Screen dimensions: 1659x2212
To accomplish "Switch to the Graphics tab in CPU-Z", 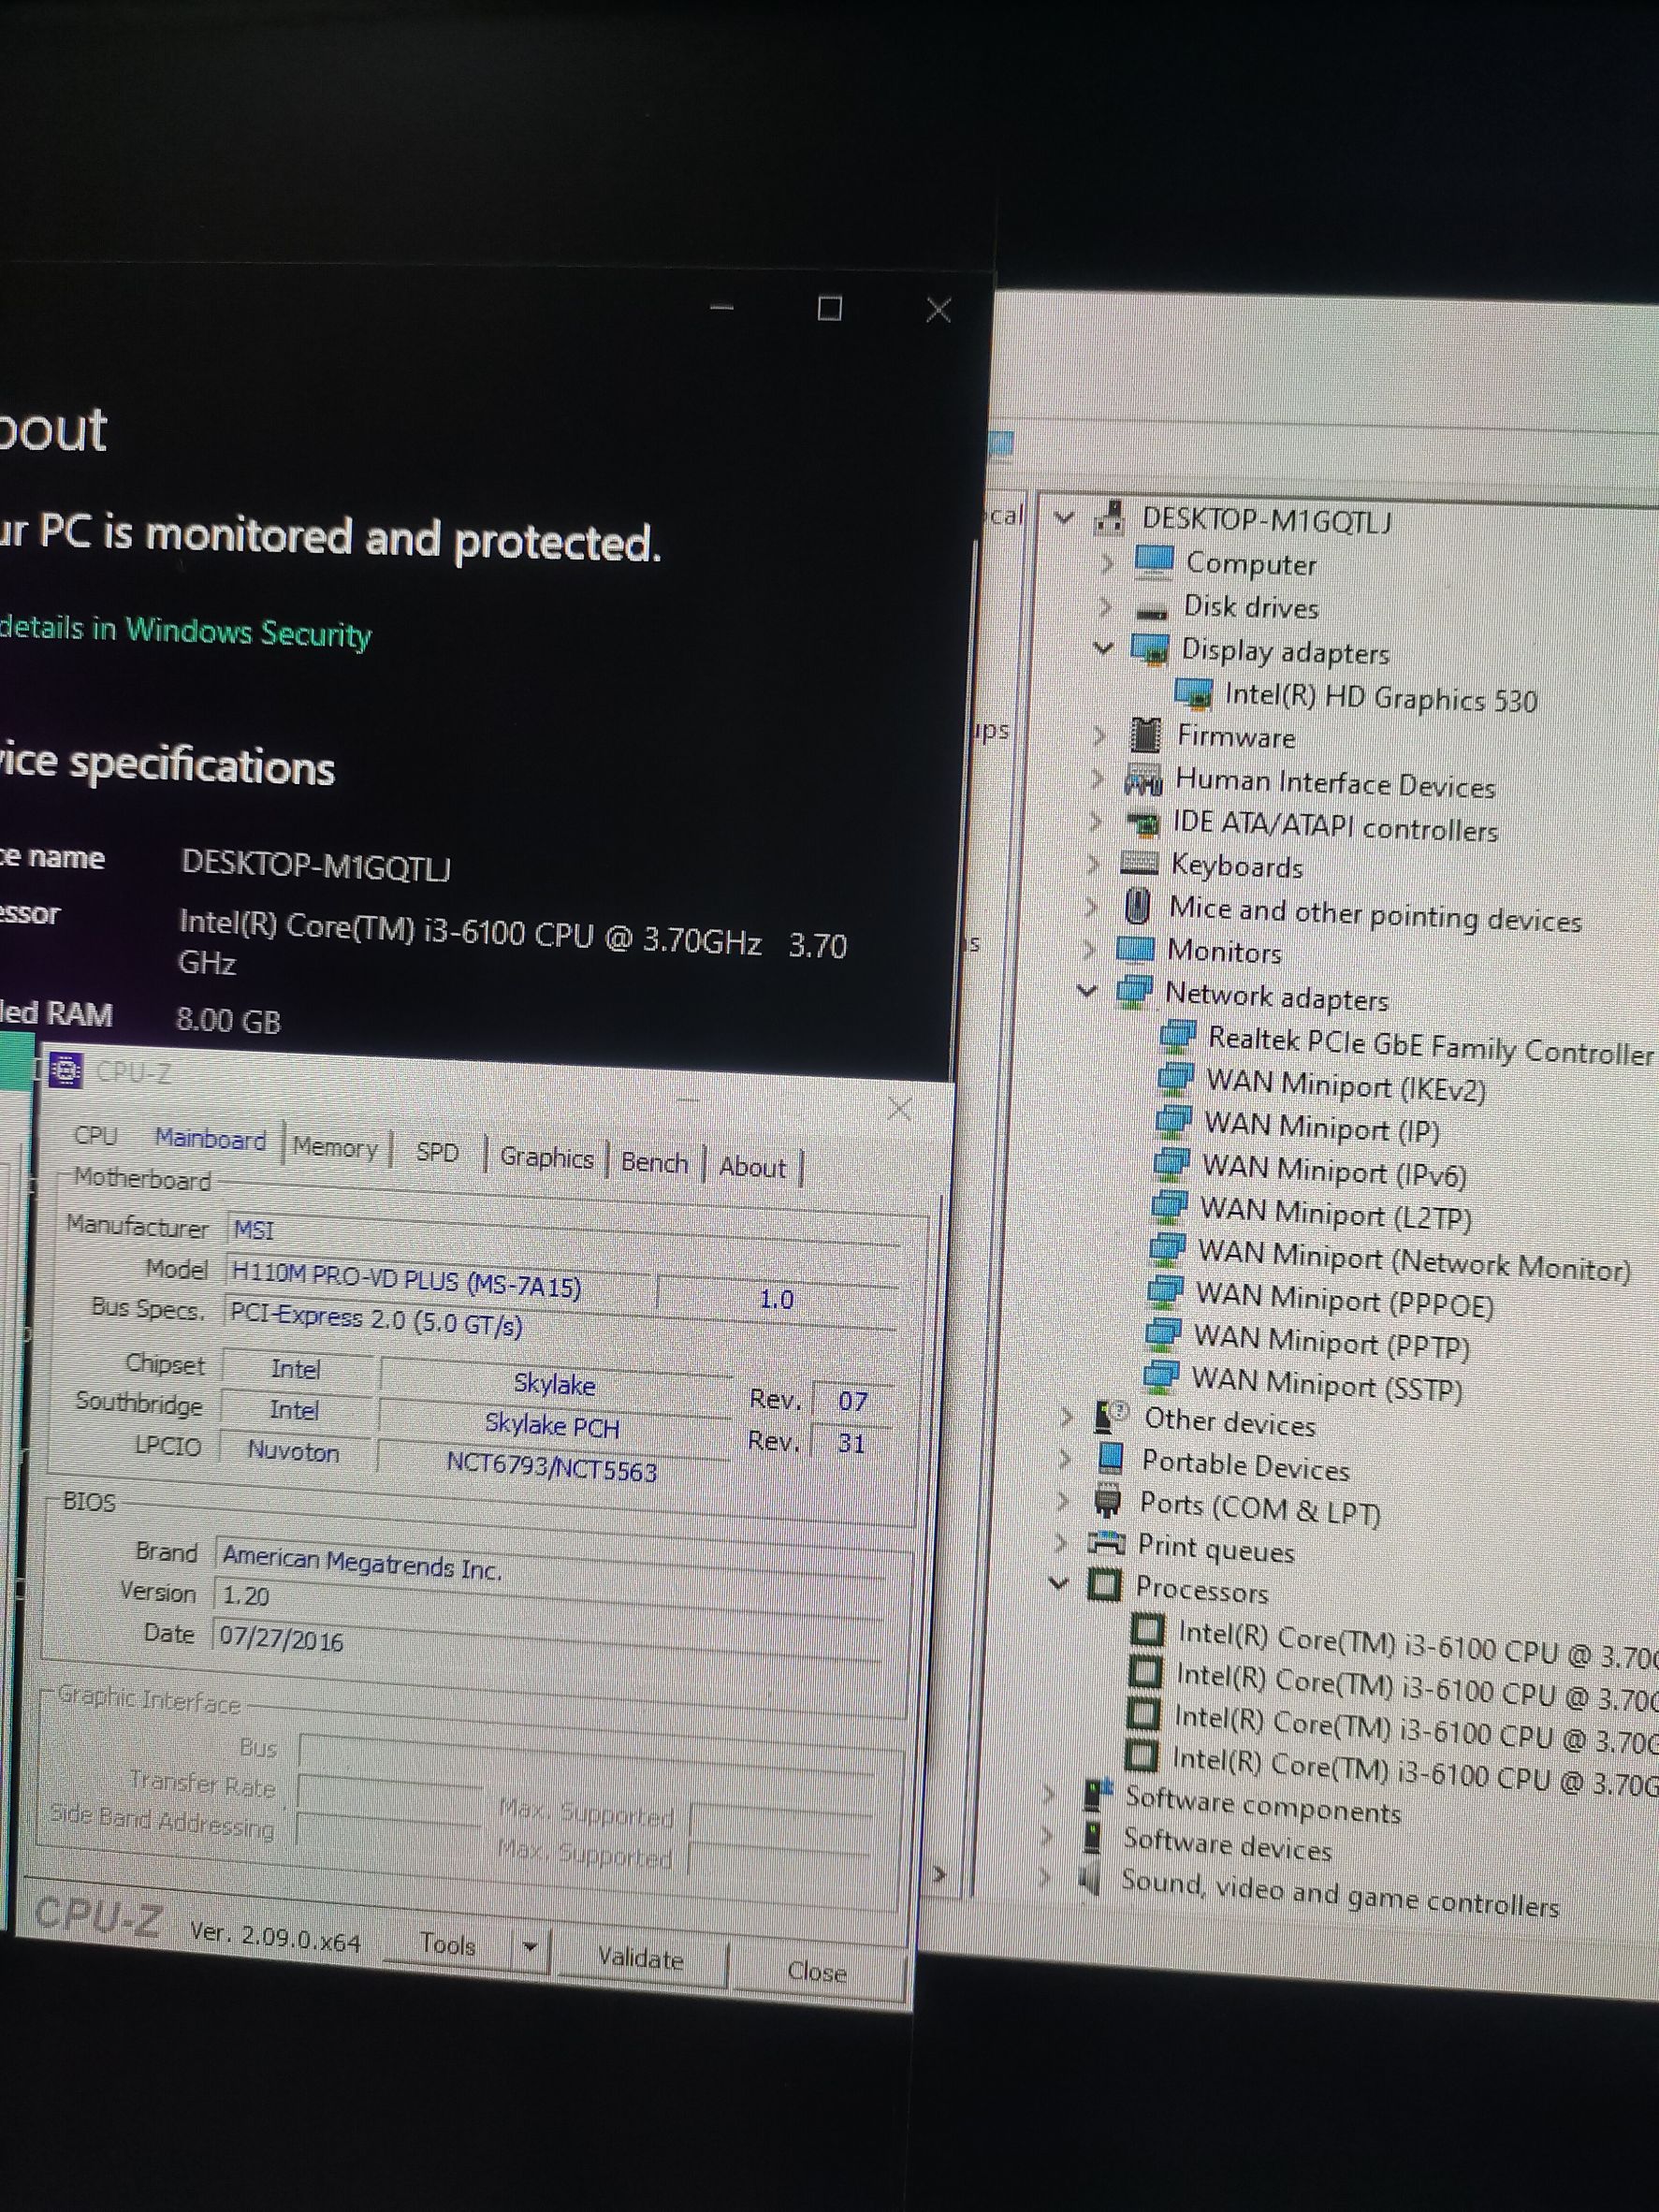I will (546, 1158).
